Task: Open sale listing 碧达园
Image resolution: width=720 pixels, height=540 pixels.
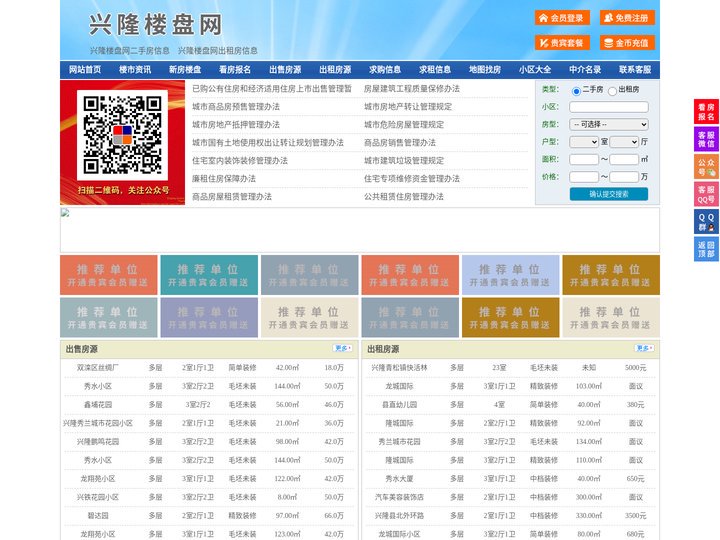Action: point(98,516)
